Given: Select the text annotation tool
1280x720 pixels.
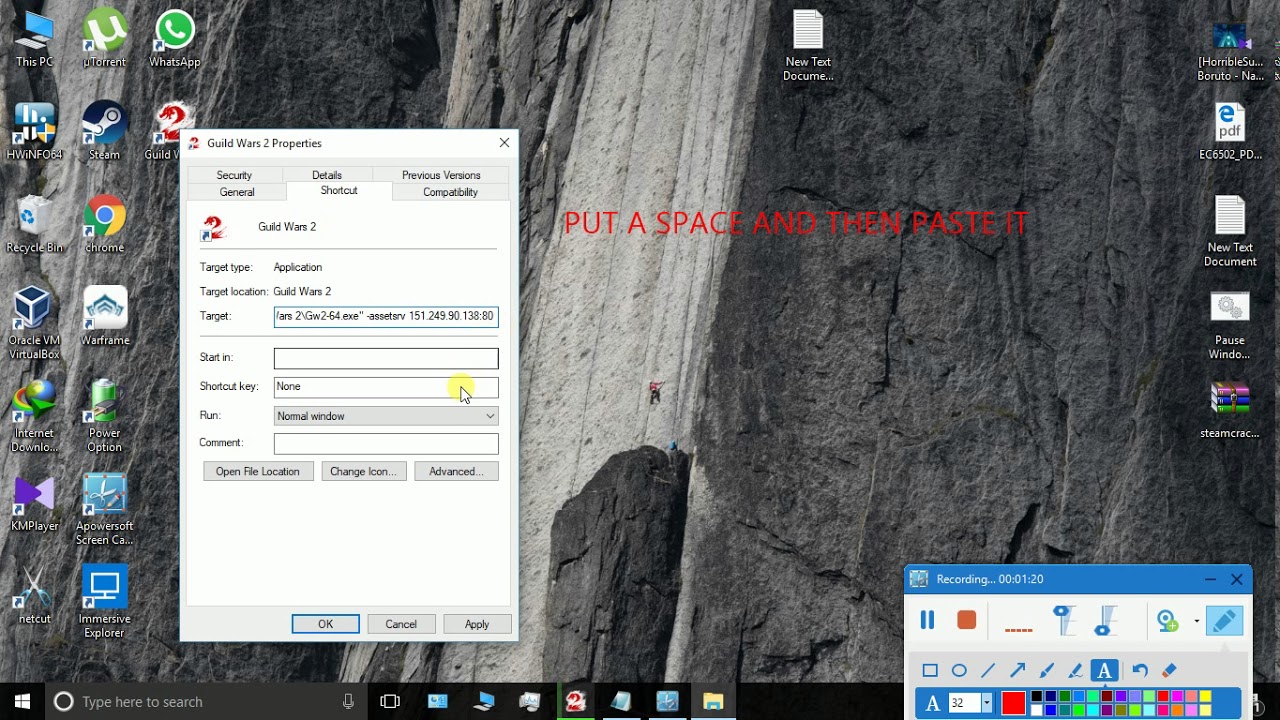Looking at the screenshot, I should click(x=1104, y=670).
